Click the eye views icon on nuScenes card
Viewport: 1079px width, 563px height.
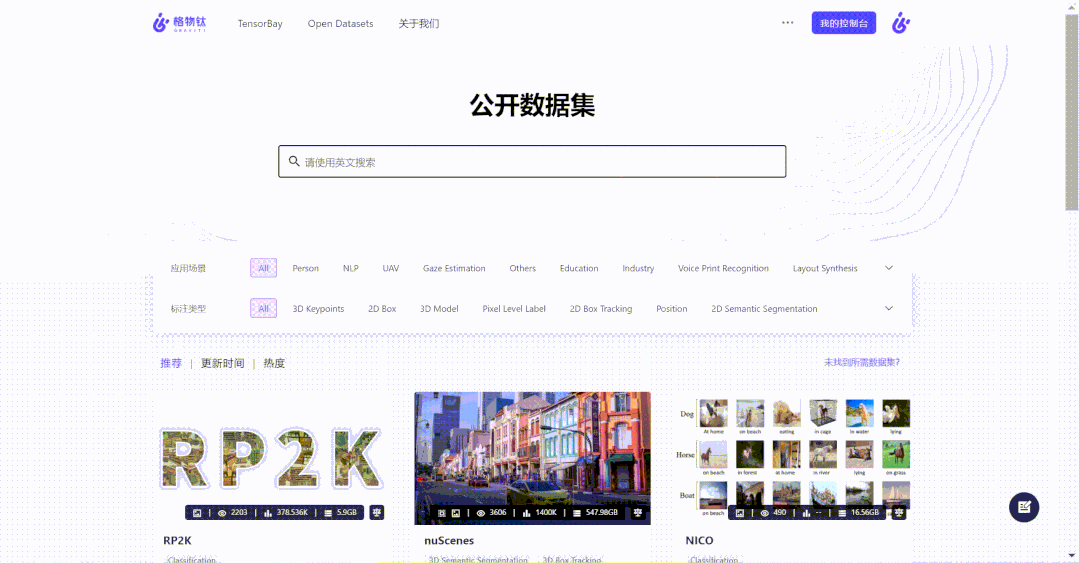480,513
